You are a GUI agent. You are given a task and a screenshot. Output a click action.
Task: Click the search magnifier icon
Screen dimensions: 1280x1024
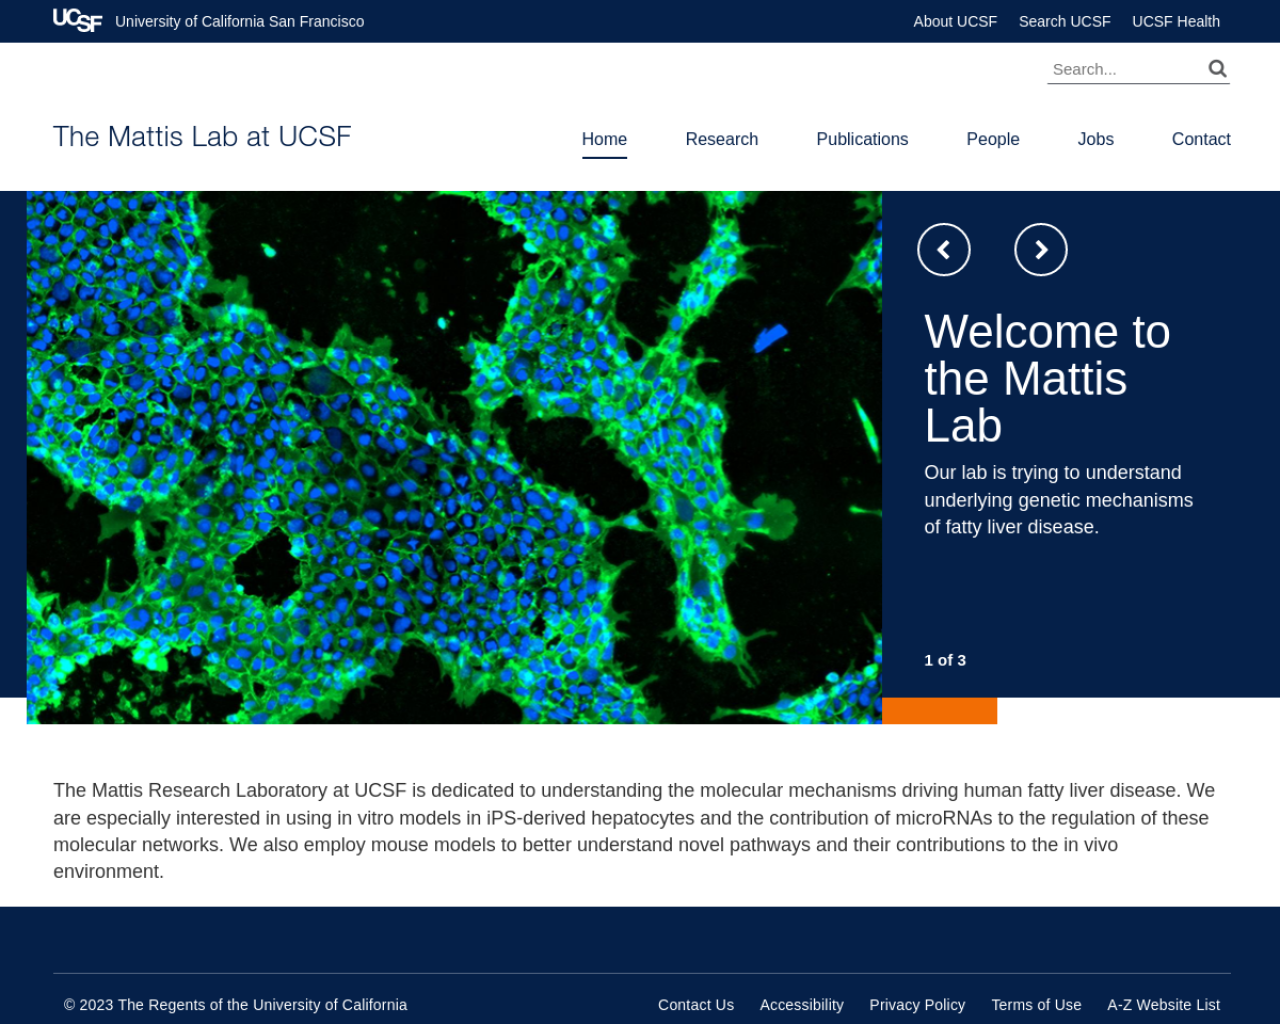1217,68
